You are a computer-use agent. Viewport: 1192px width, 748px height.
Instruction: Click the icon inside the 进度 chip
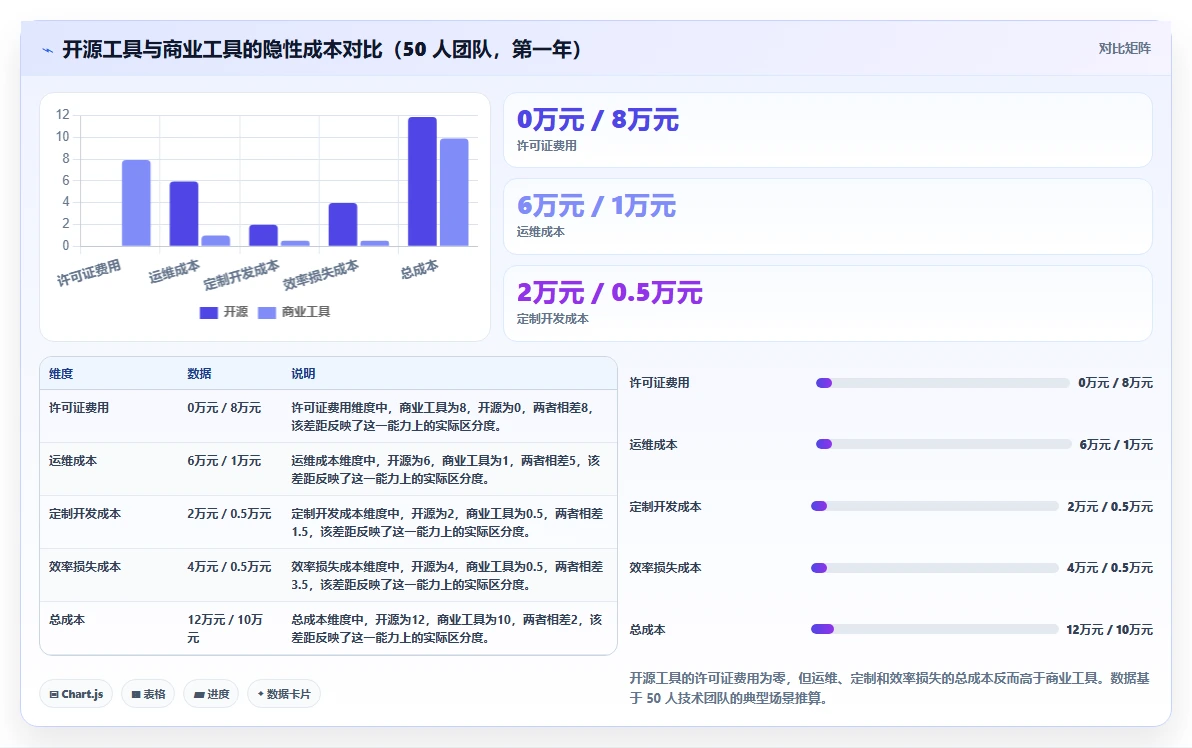[198, 695]
